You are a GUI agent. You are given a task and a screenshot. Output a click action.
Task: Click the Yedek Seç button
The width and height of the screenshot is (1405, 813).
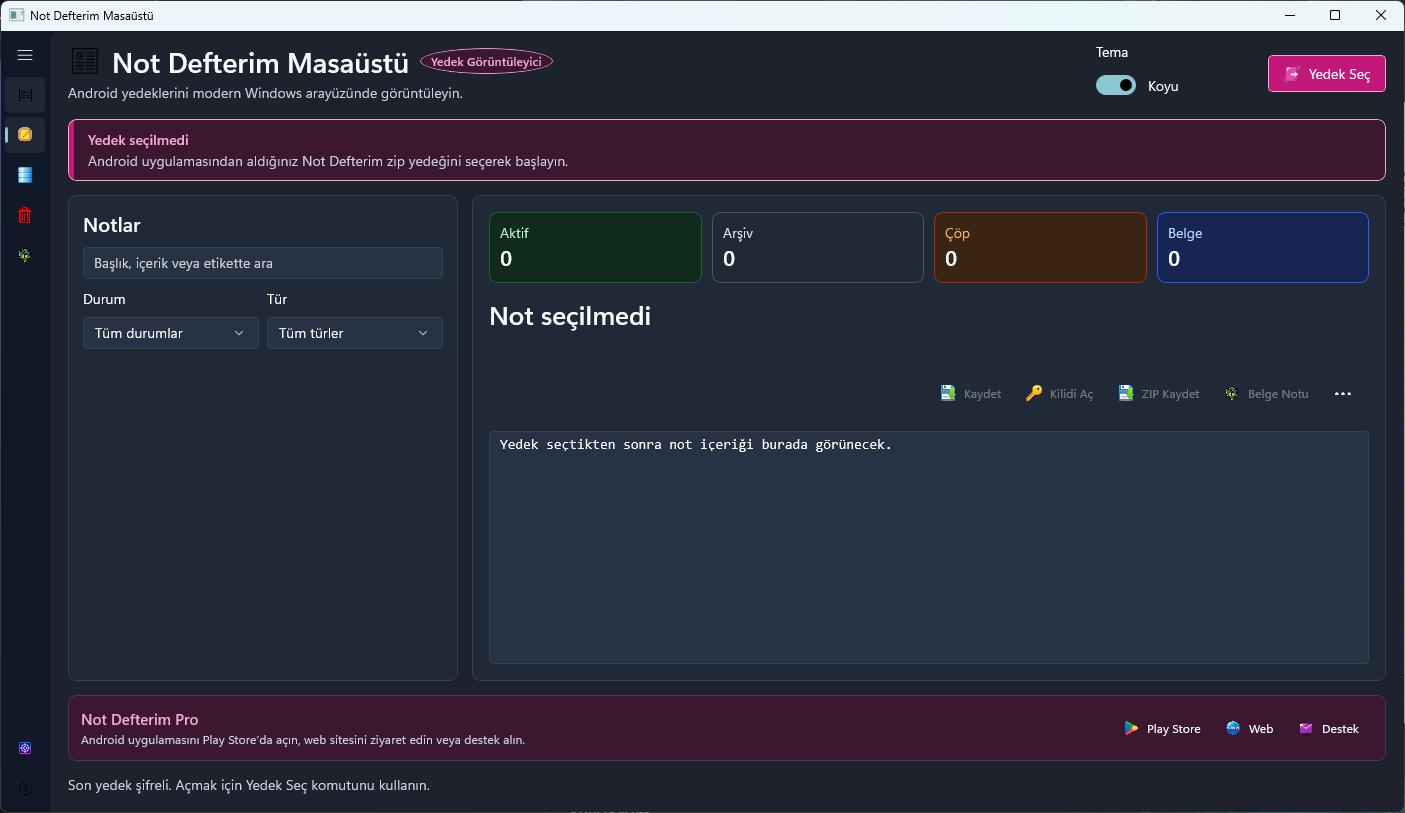point(1327,74)
